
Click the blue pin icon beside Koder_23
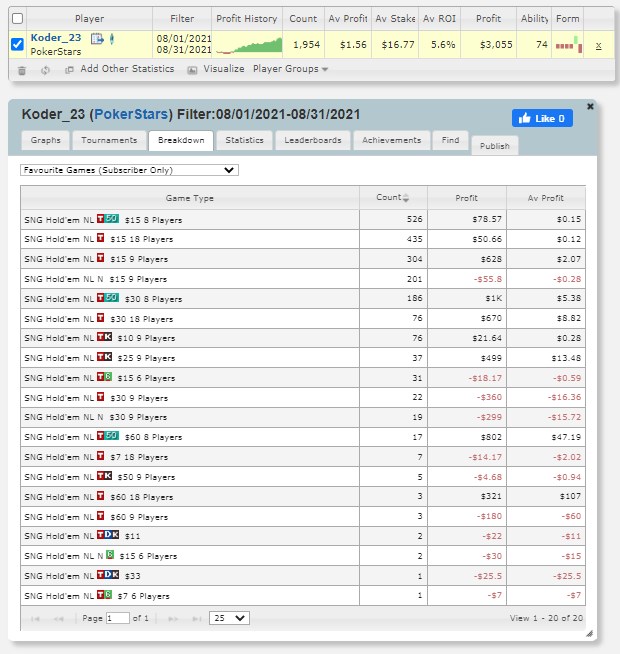click(x=111, y=39)
